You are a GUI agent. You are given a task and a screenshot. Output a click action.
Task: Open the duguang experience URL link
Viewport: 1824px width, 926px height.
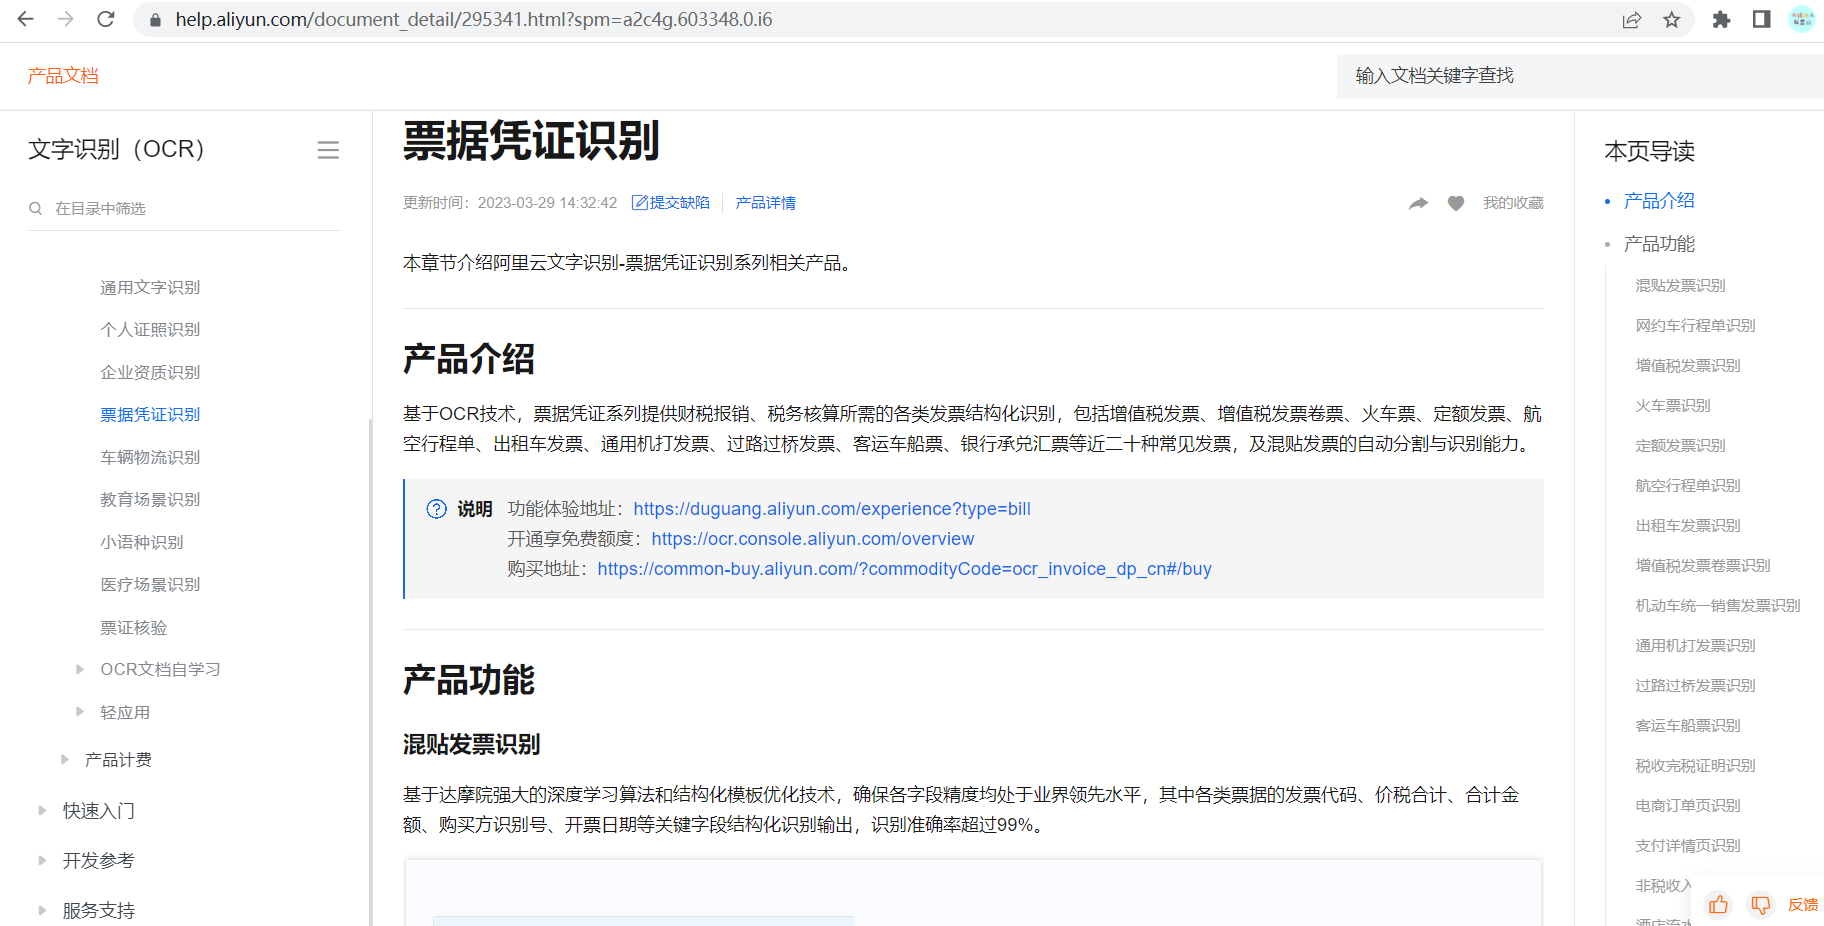coord(832,509)
